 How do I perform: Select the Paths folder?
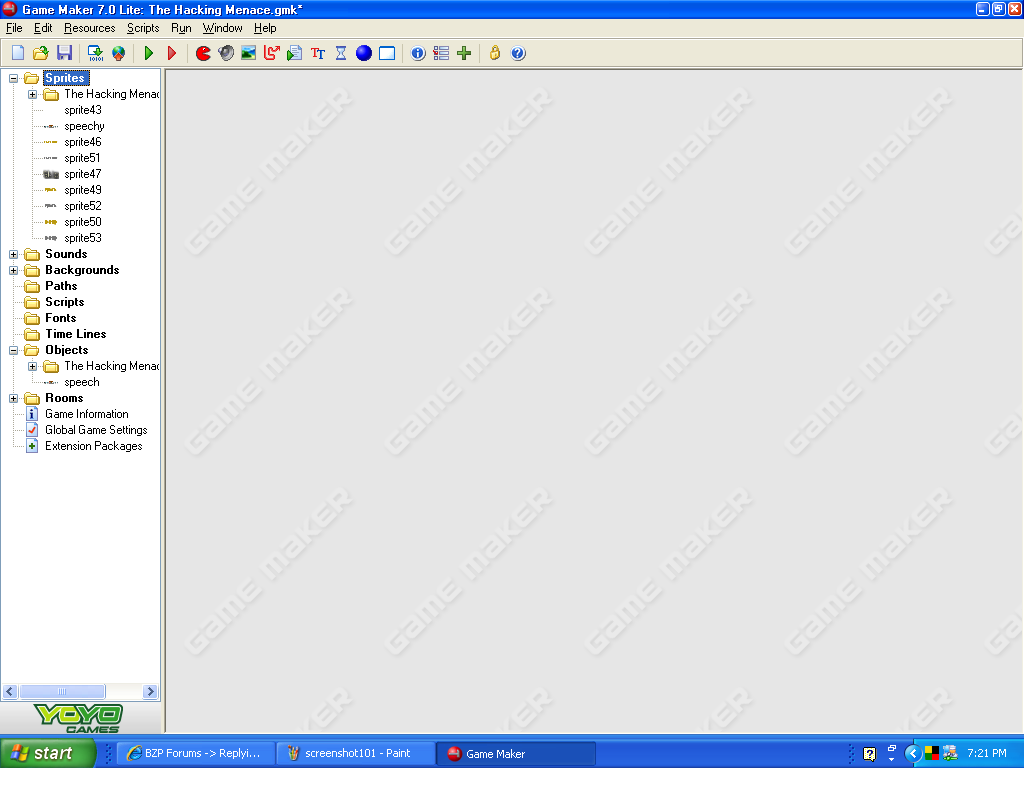point(61,286)
